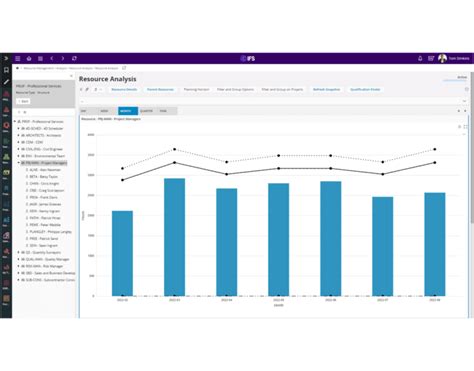Screen dimensions: 474x371
Task: Select the Week period tab
Action: click(x=105, y=111)
